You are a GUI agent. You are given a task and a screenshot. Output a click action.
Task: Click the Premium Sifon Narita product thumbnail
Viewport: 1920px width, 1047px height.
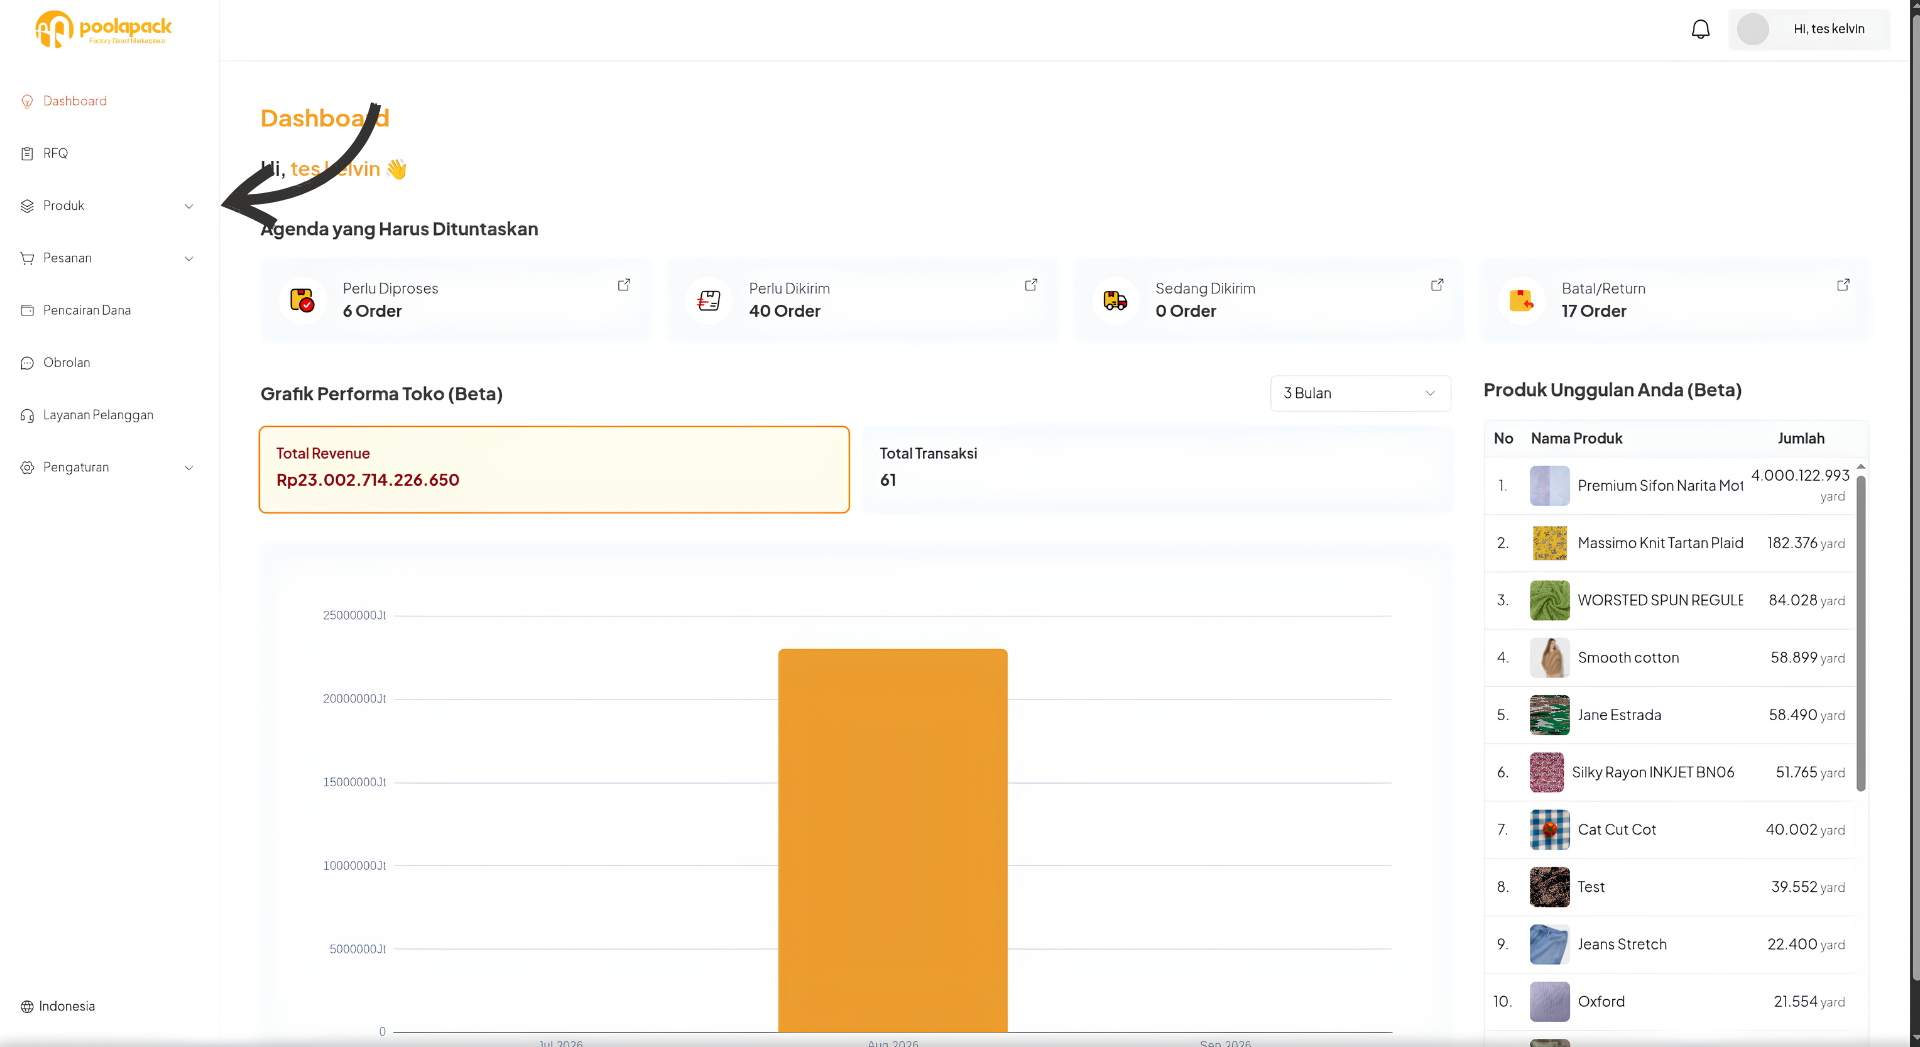tap(1549, 486)
